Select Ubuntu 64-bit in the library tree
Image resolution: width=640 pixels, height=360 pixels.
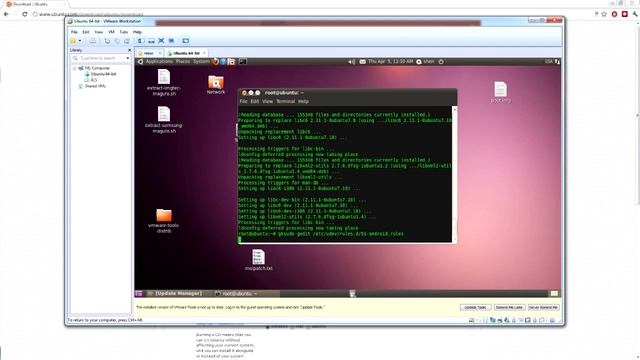click(103, 74)
